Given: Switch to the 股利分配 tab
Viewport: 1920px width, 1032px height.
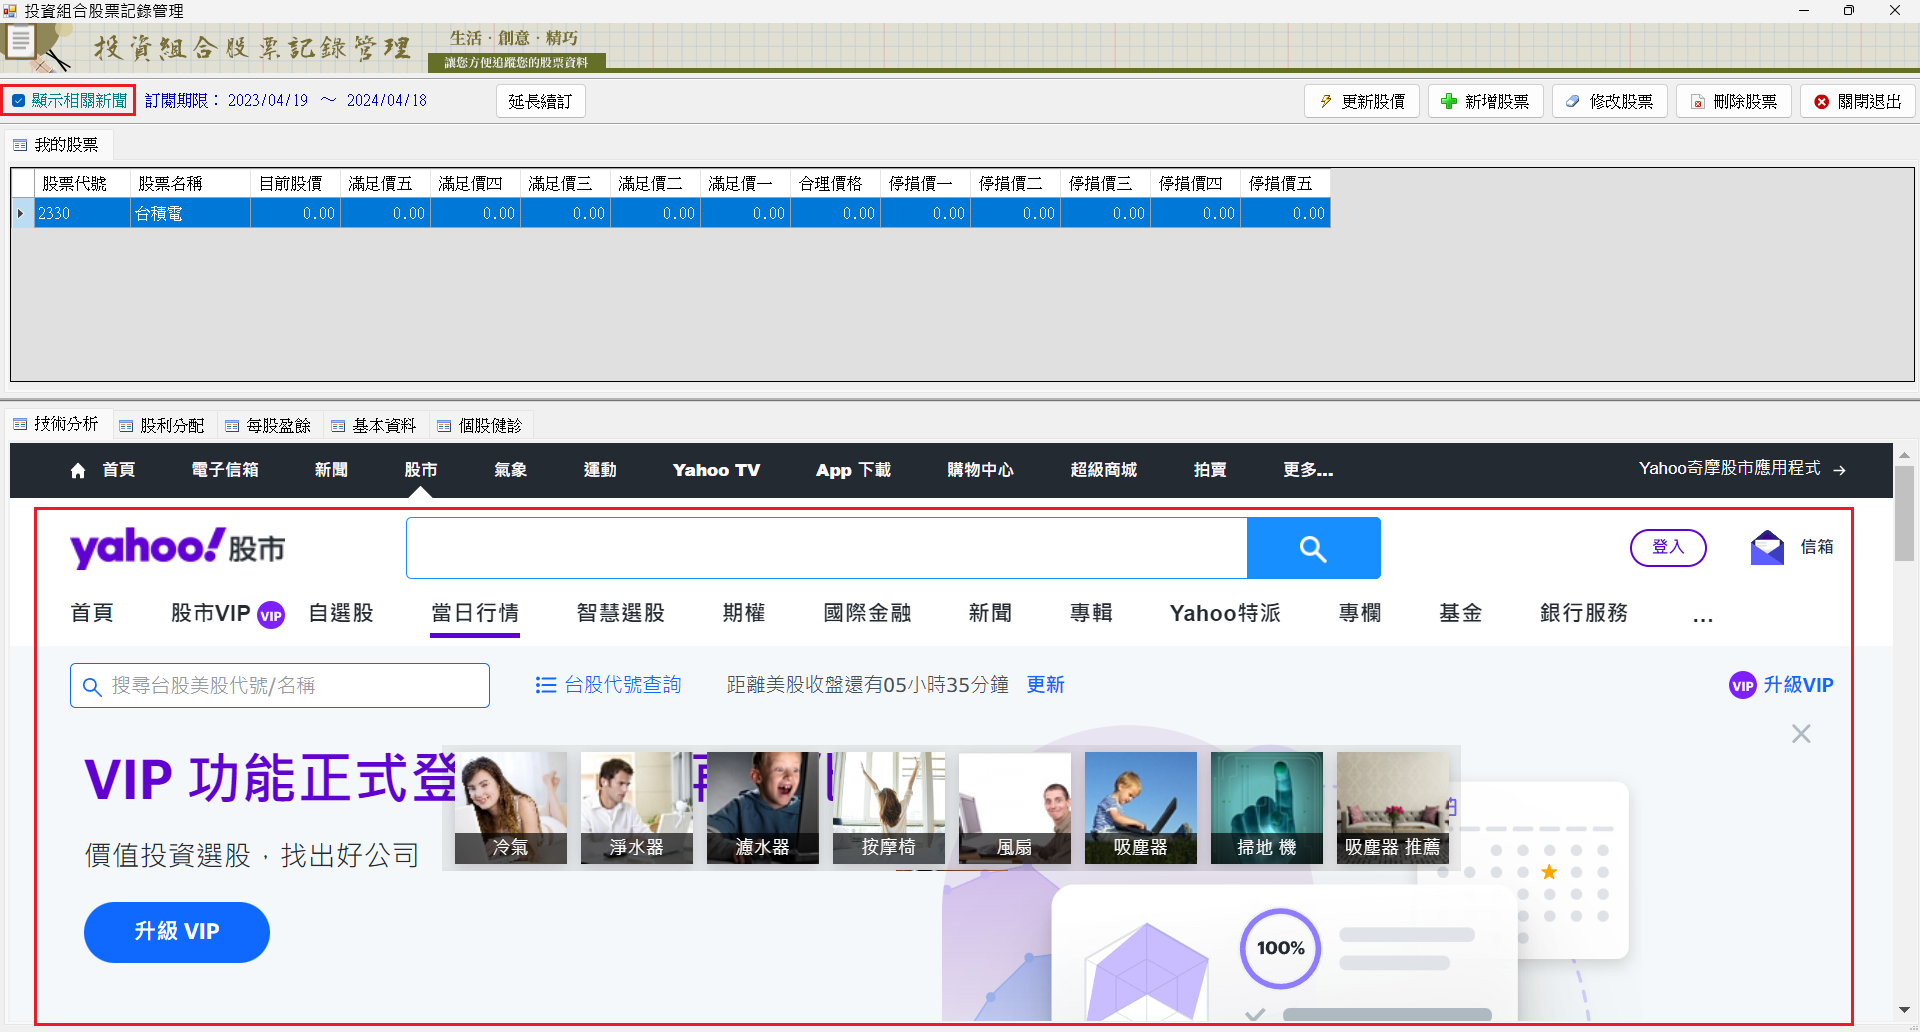Looking at the screenshot, I should click(x=162, y=425).
